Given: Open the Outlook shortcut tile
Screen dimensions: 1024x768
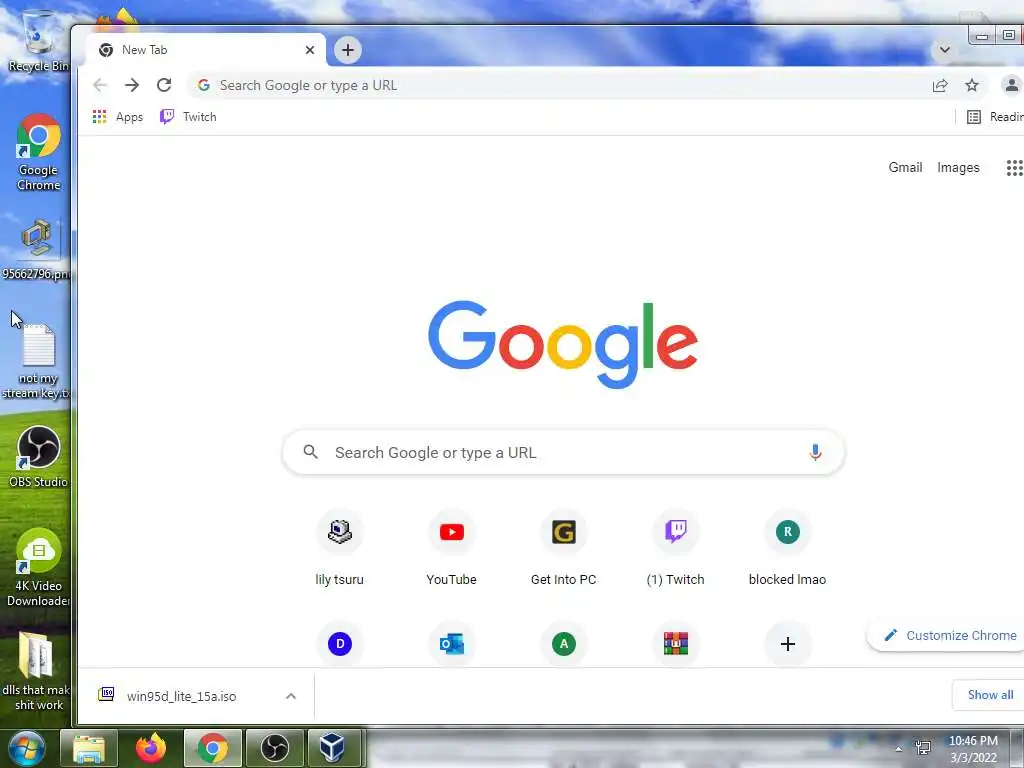Looking at the screenshot, I should 451,644.
